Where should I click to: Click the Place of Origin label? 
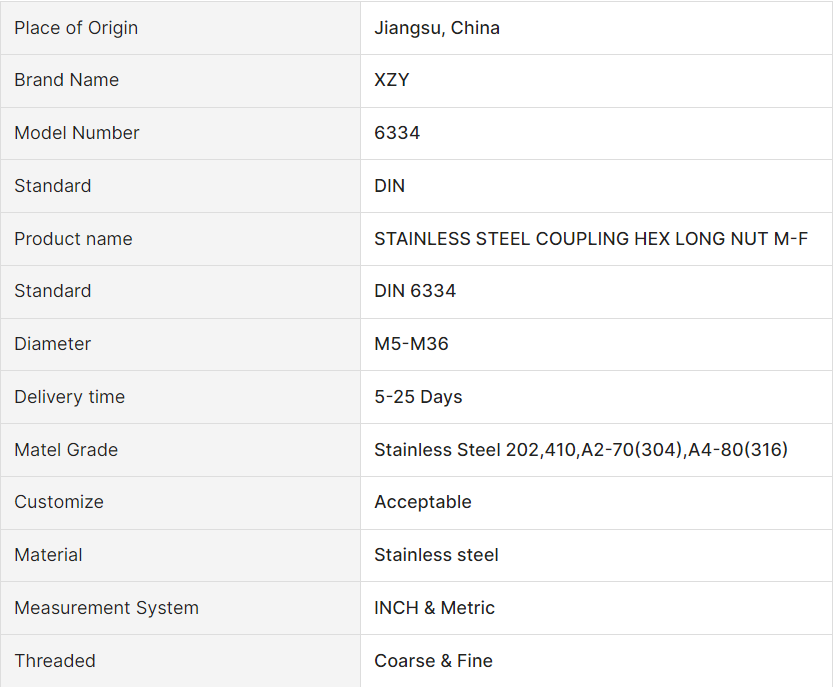click(76, 28)
